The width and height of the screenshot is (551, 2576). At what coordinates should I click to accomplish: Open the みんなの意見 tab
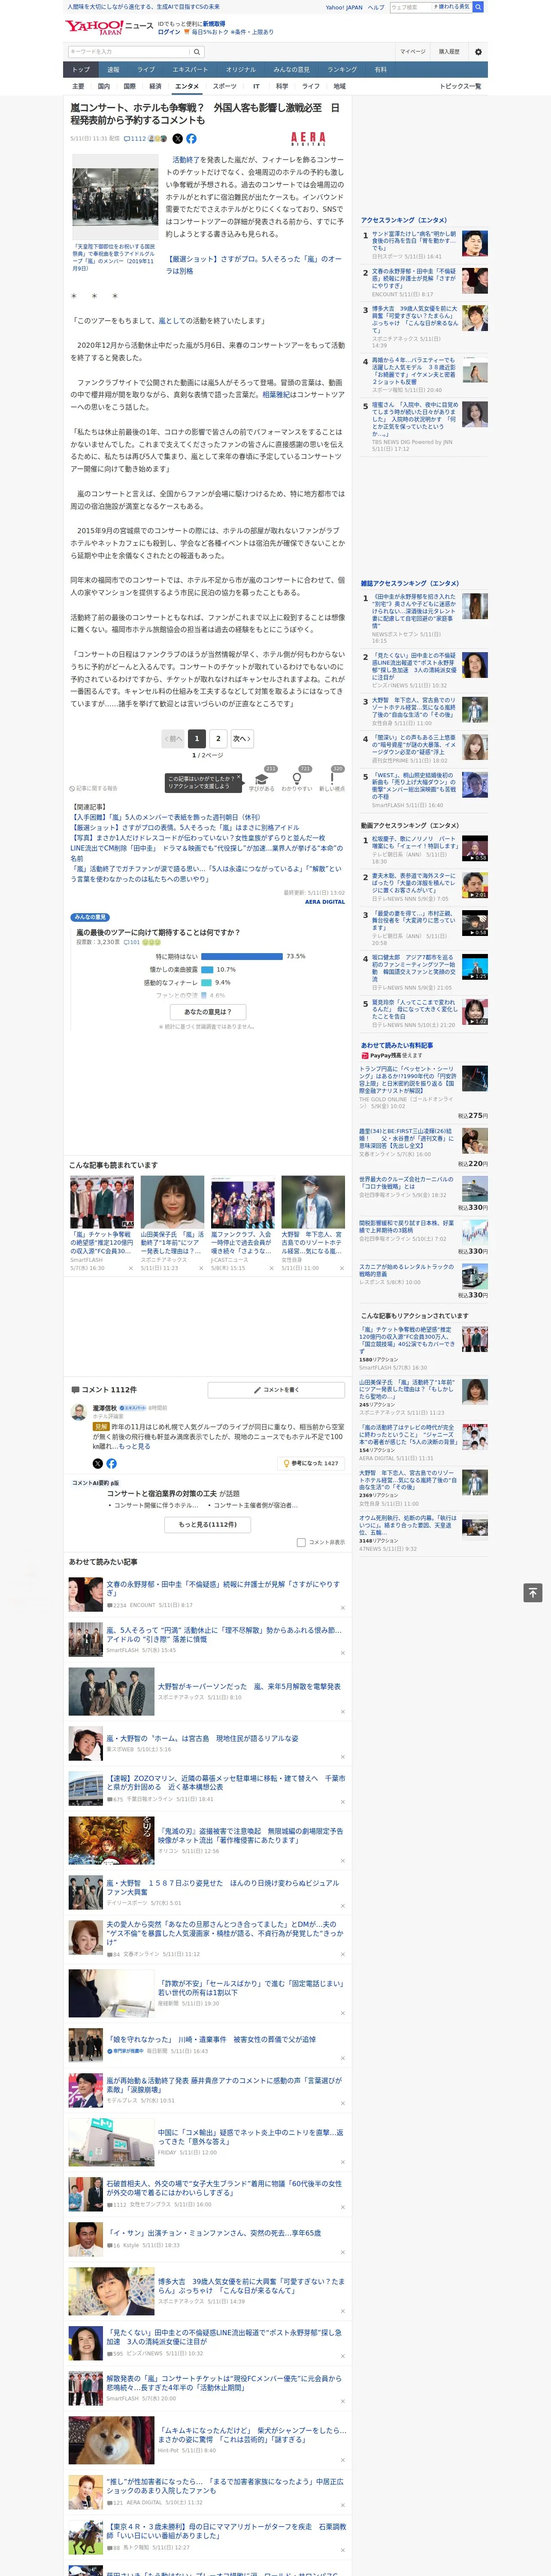click(291, 69)
